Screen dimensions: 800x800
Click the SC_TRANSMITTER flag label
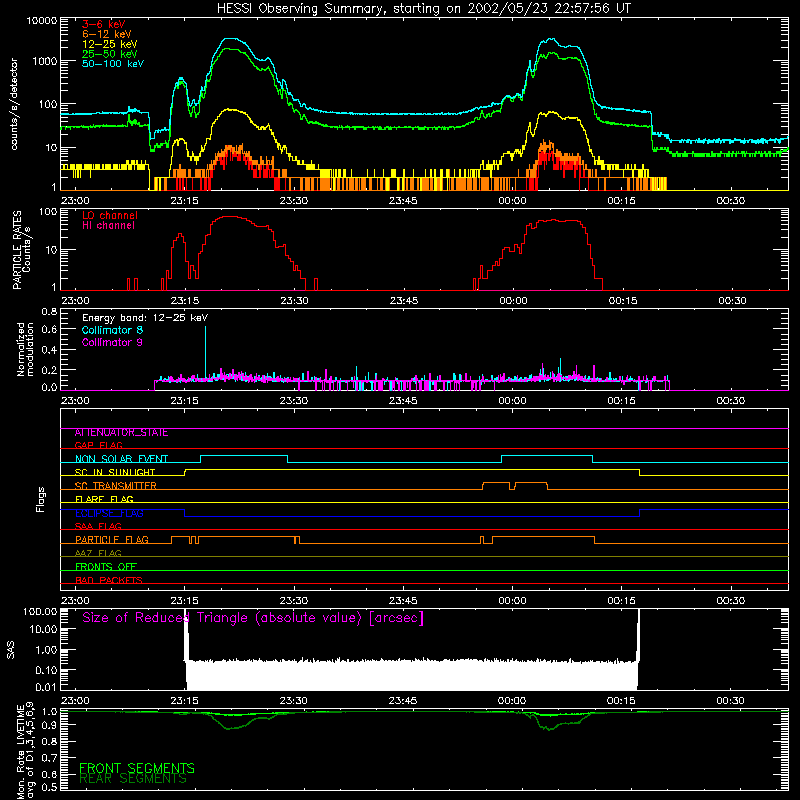(x=116, y=486)
